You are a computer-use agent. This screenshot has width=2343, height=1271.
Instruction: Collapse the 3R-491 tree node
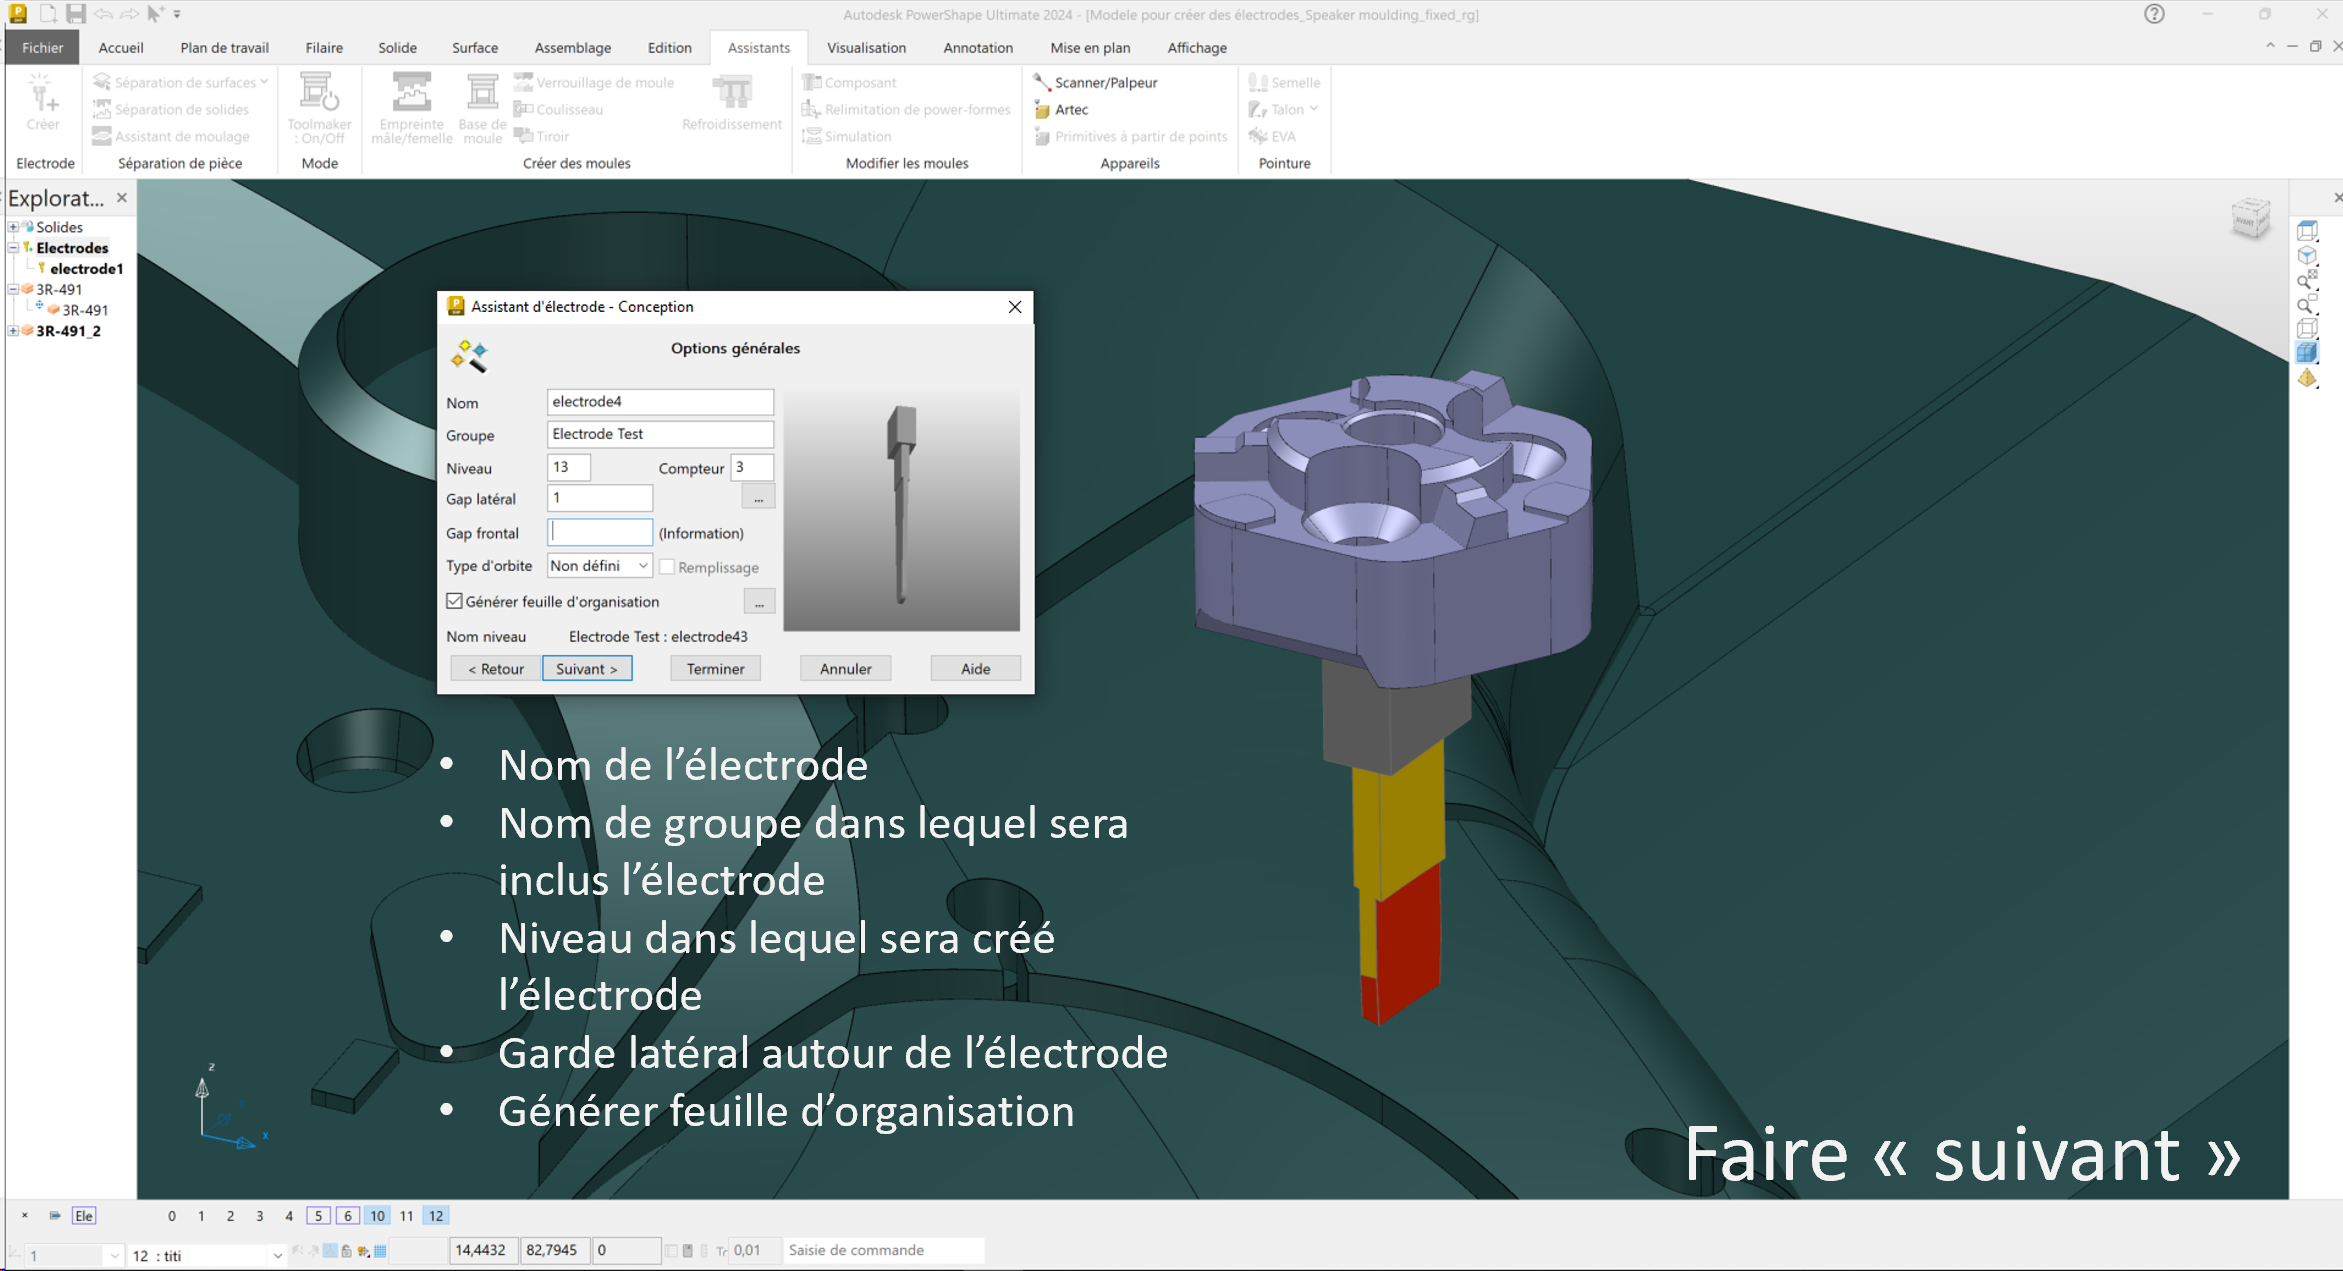click(x=13, y=289)
